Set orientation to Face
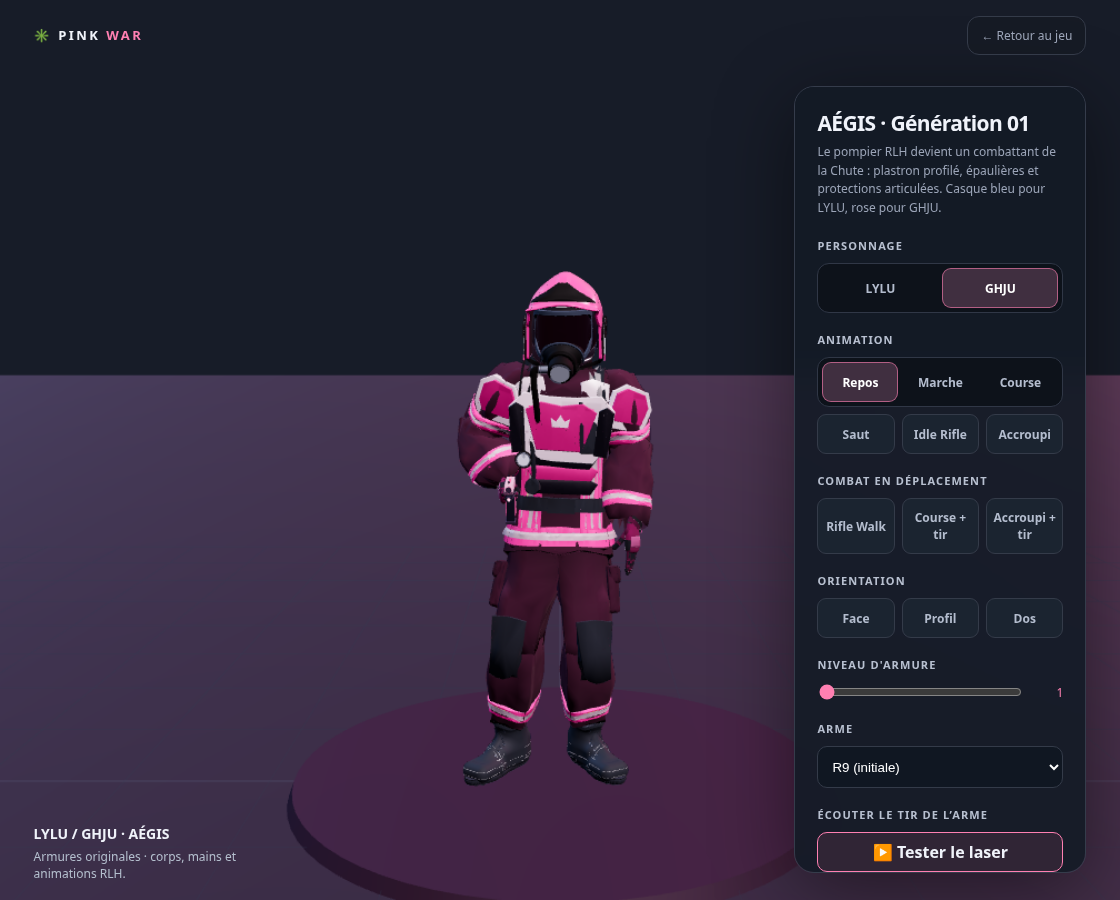 [x=856, y=619]
